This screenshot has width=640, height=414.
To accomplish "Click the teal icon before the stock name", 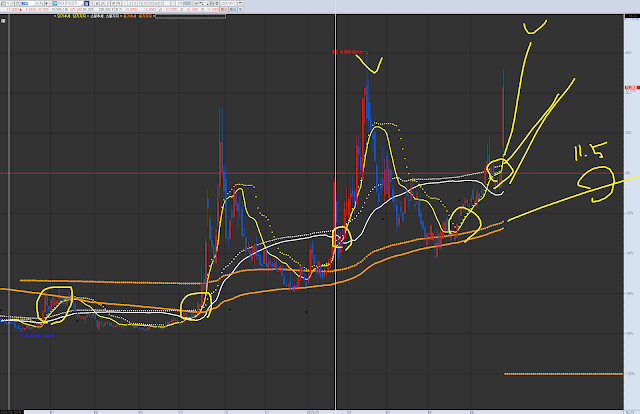I will tap(55, 3).
